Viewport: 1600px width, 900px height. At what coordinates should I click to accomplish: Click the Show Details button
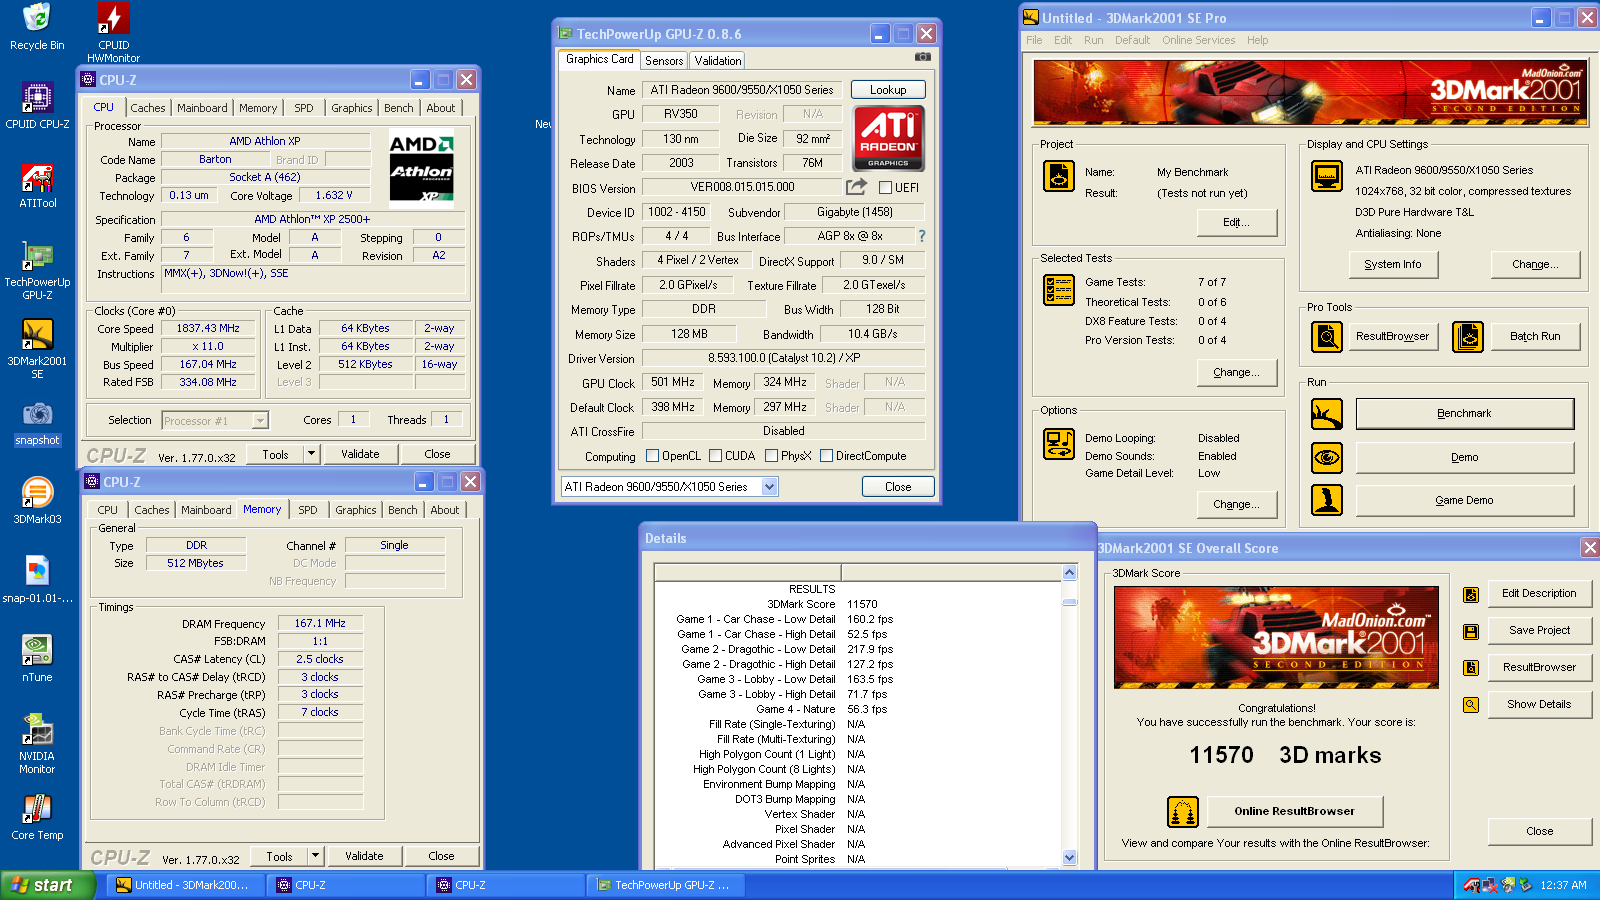point(1539,704)
